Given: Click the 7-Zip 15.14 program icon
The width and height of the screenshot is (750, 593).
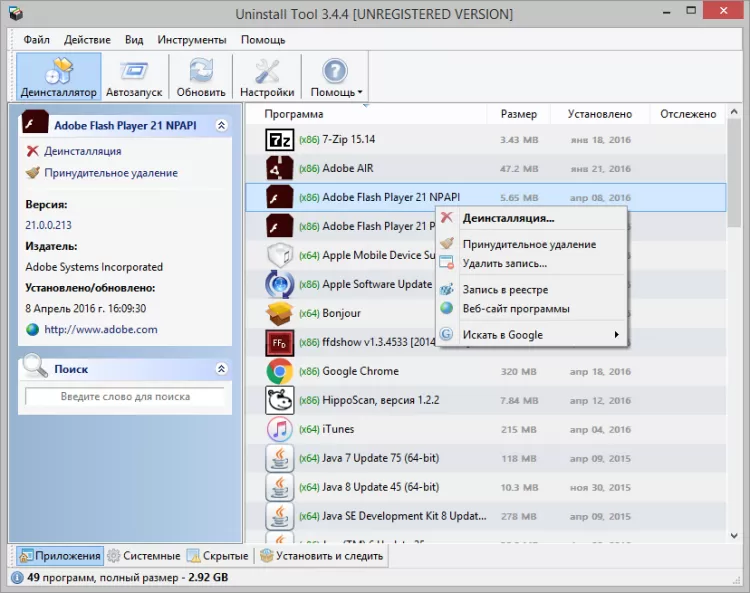Looking at the screenshot, I should [x=279, y=139].
